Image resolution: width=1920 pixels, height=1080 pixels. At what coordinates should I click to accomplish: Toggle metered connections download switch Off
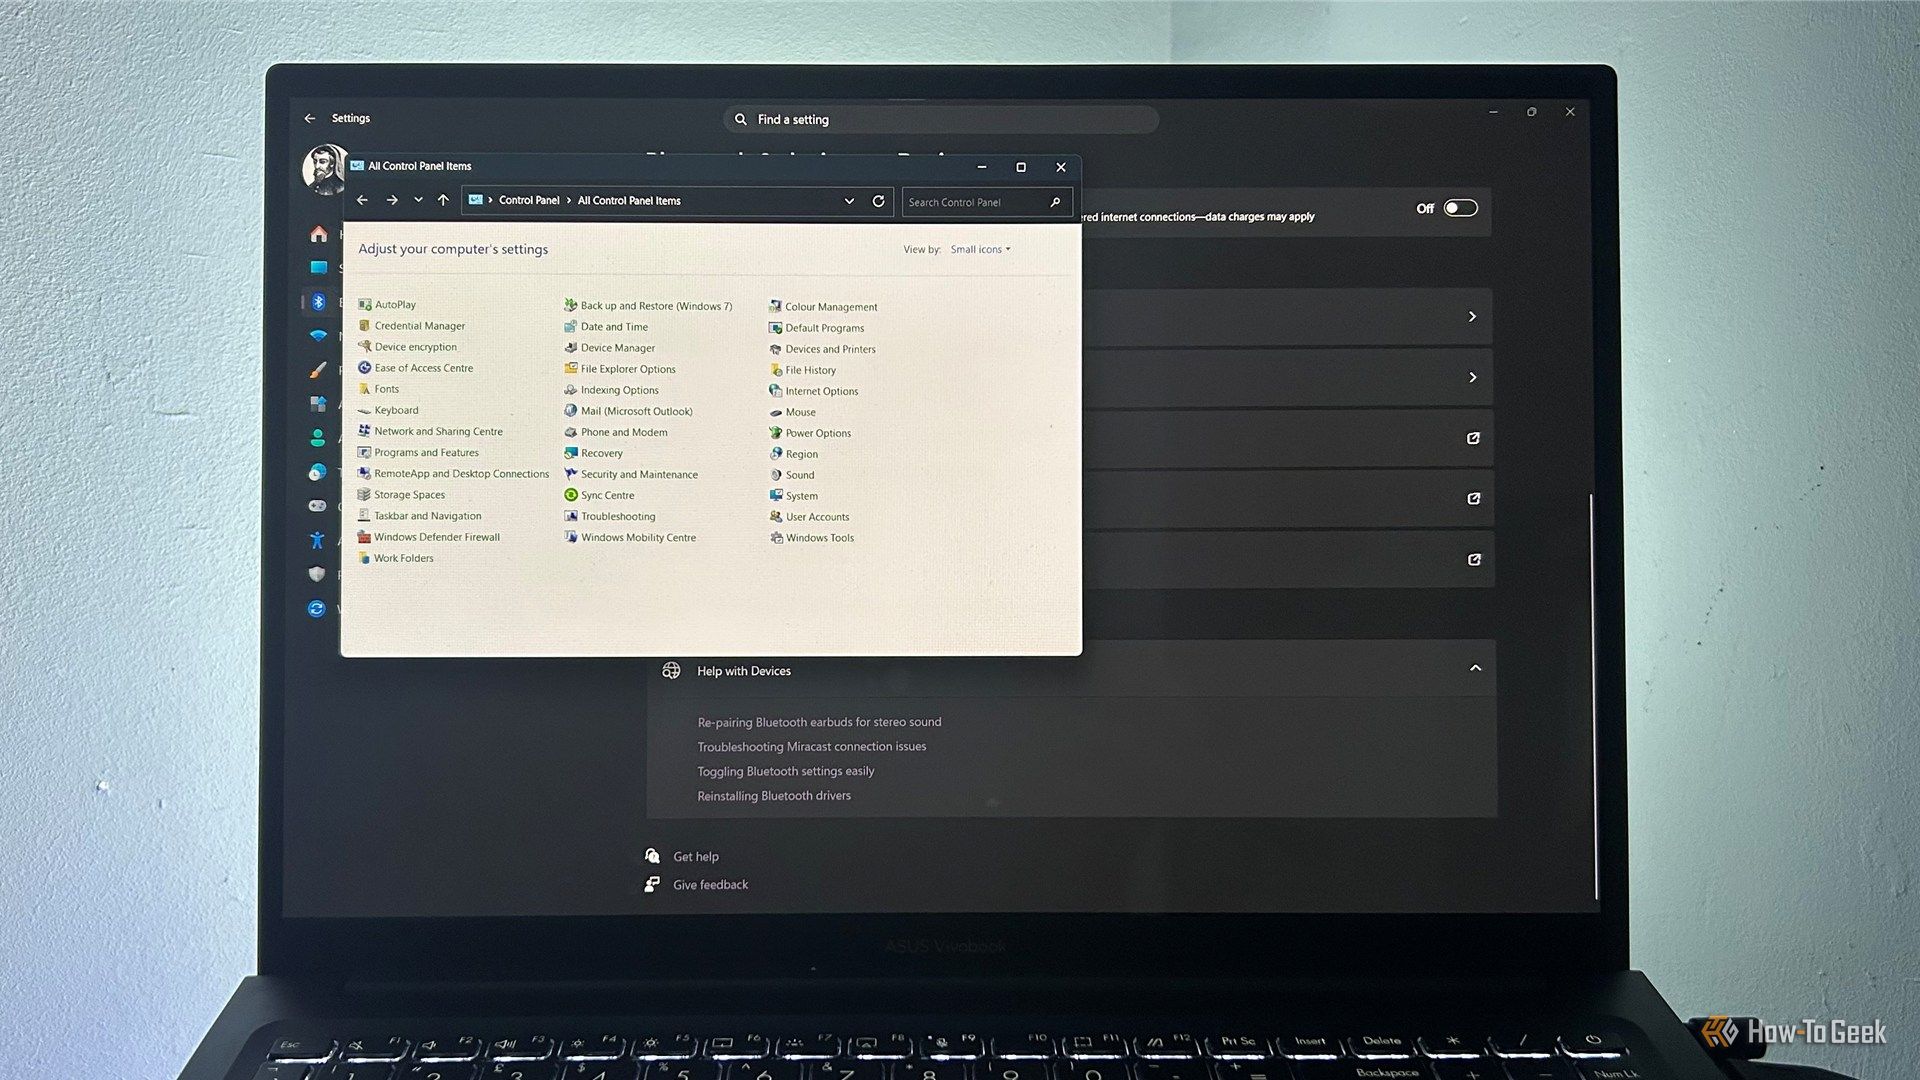pyautogui.click(x=1460, y=208)
